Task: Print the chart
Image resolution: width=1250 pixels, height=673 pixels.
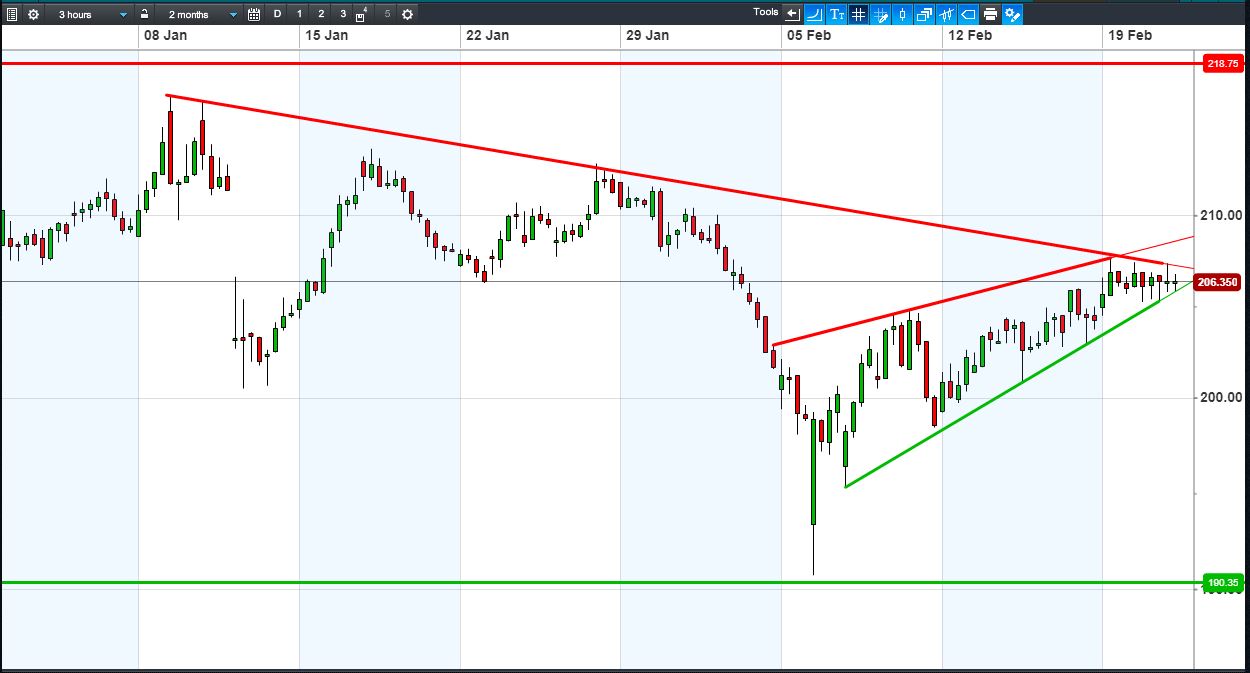Action: [990, 14]
